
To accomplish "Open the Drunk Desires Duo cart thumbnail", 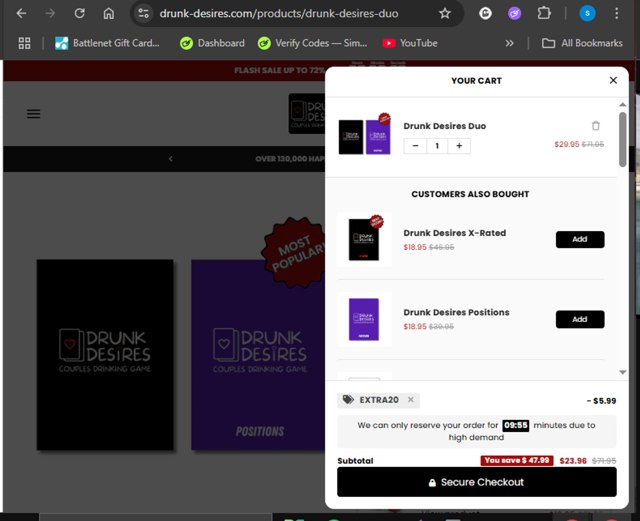I will 364,134.
